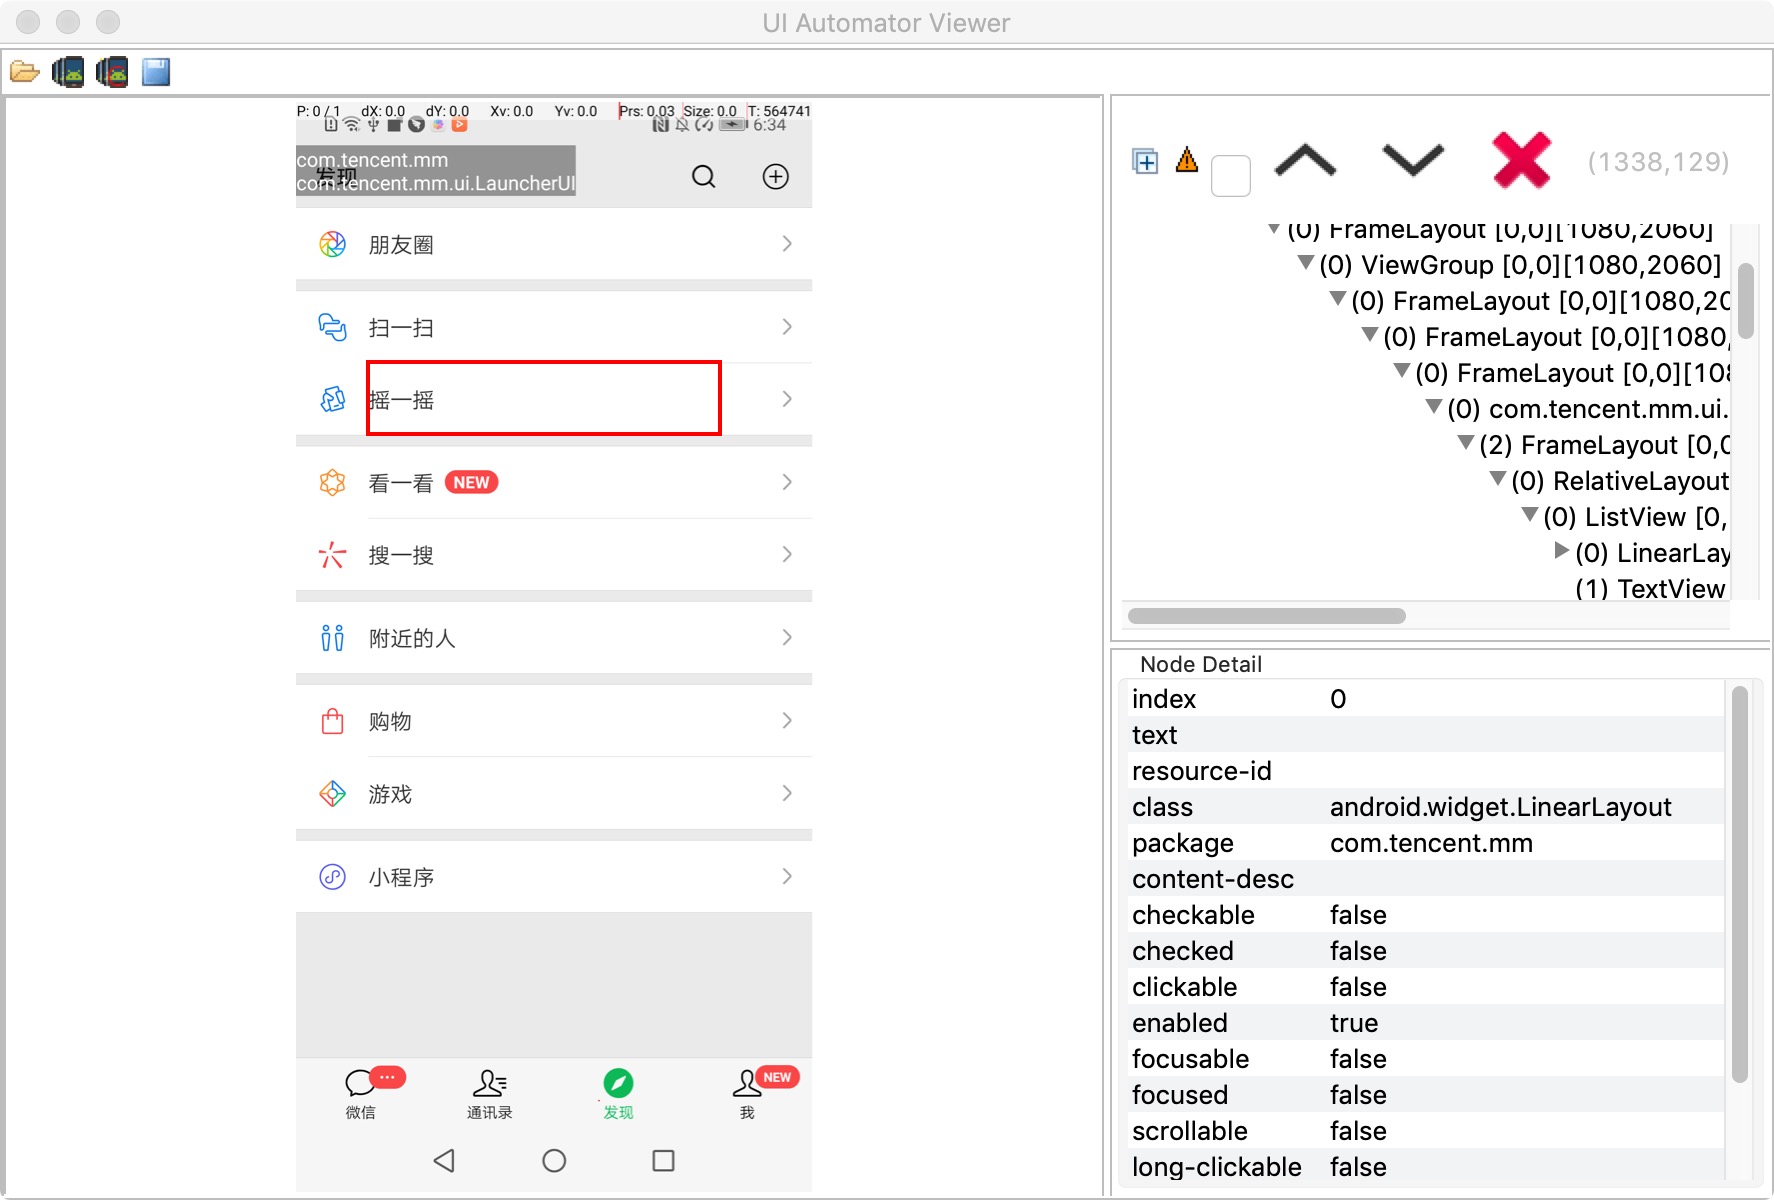
Task: Clear search with the red X icon
Action: pos(1521,160)
